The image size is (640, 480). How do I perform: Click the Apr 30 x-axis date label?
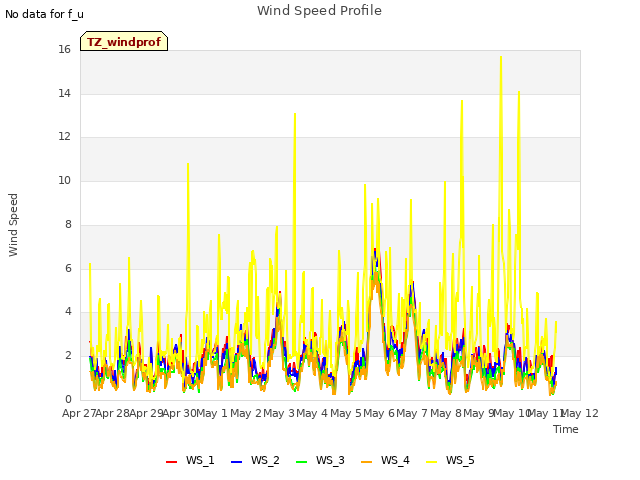coord(179,413)
